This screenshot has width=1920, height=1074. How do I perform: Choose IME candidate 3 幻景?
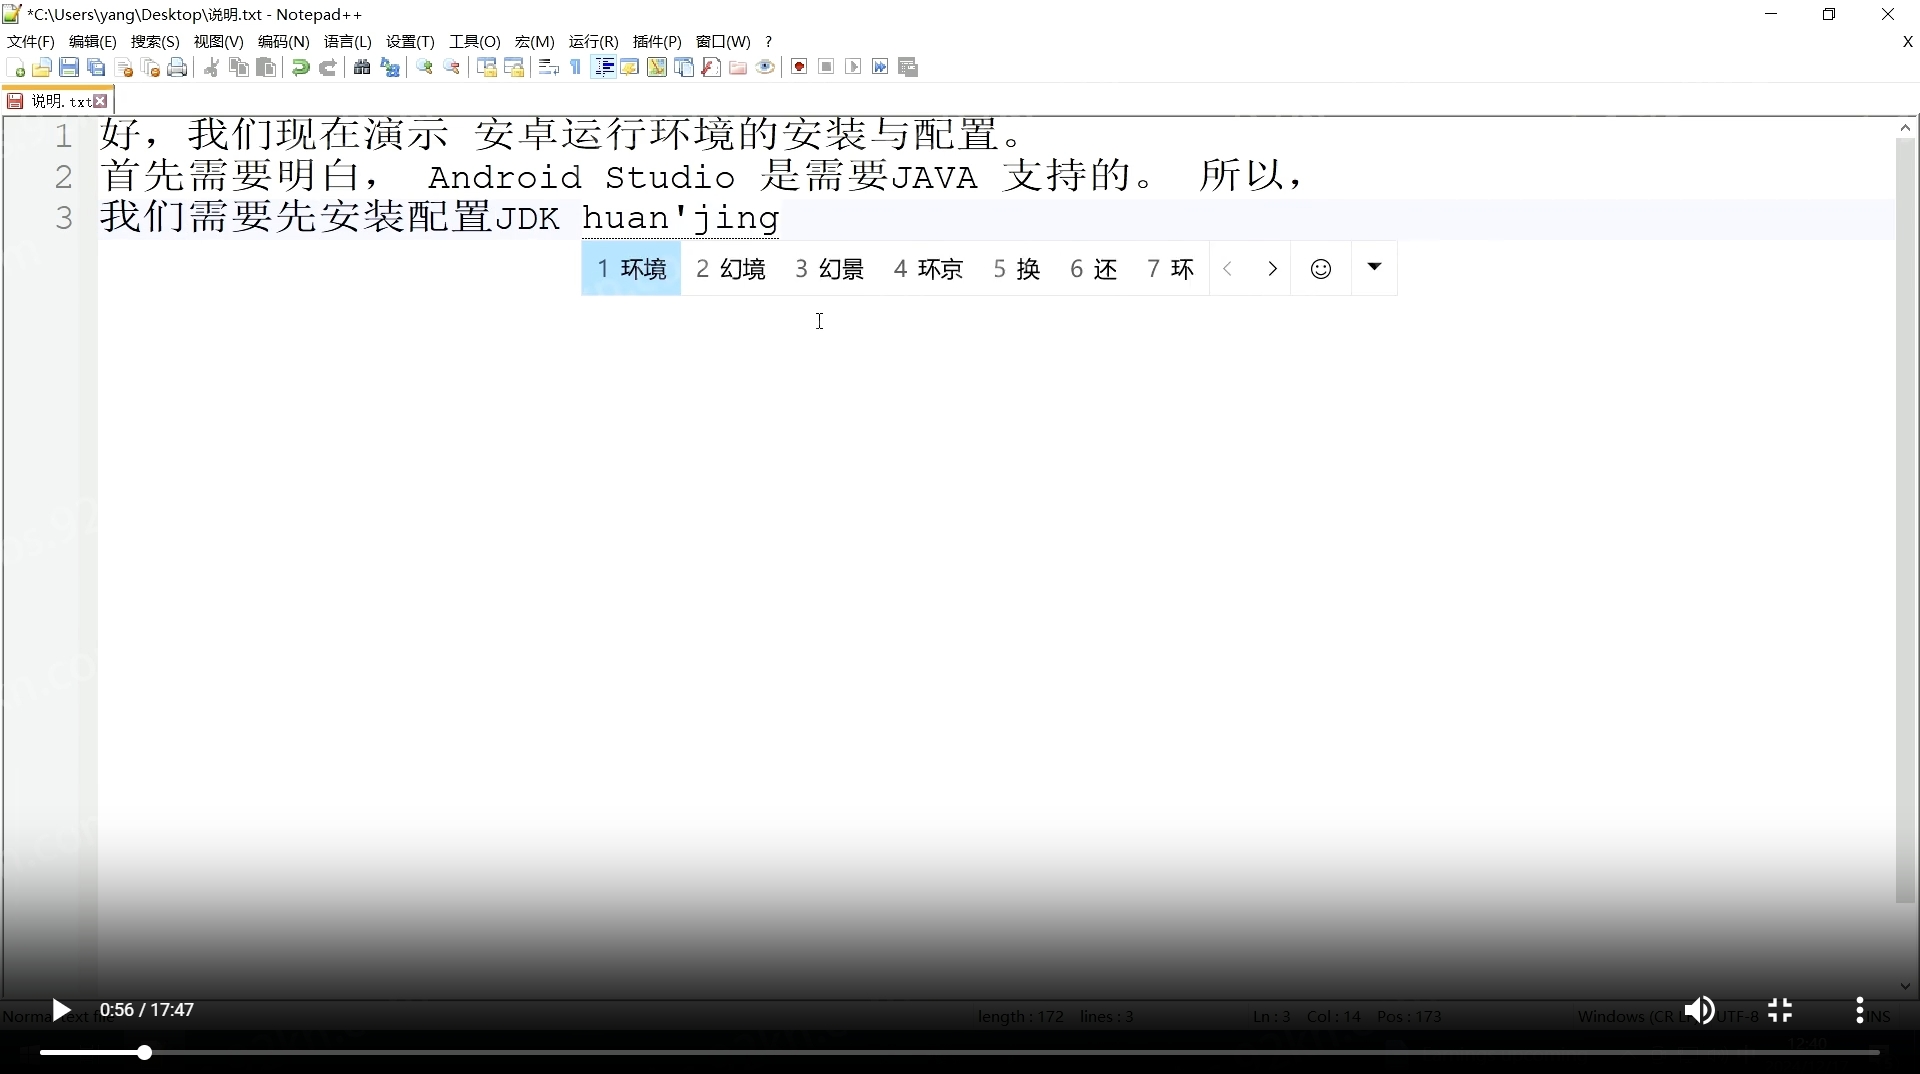pyautogui.click(x=830, y=269)
